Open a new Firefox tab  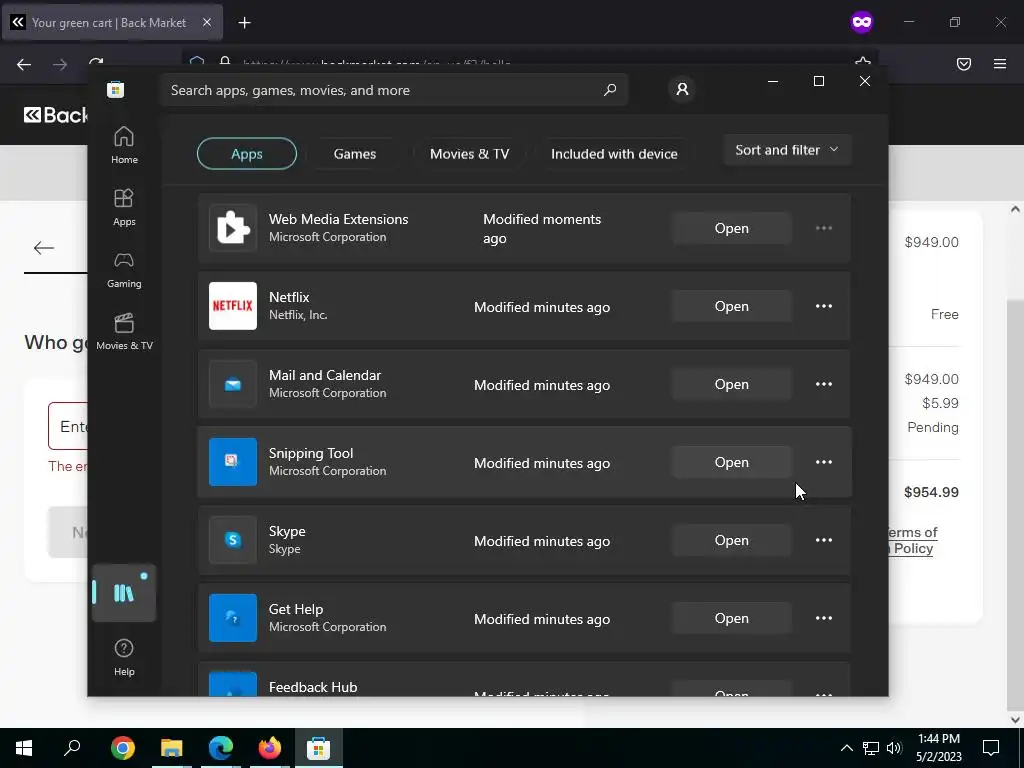point(244,23)
